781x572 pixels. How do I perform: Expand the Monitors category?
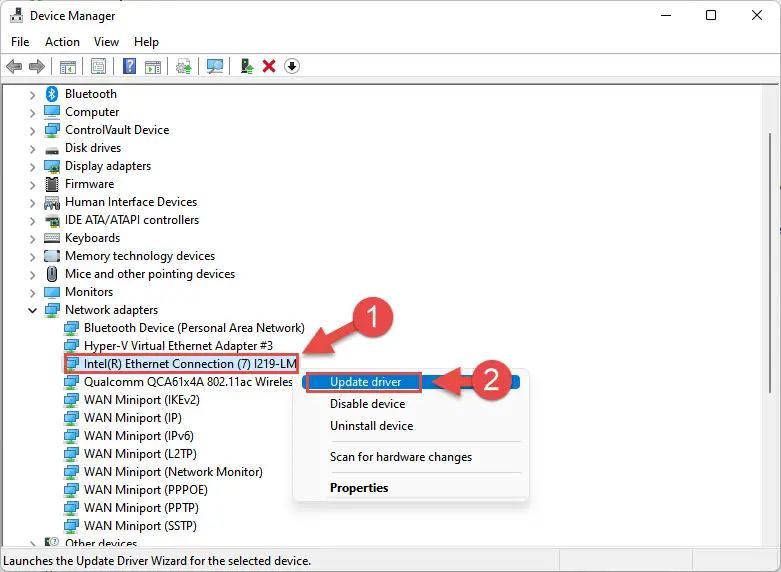[32, 292]
